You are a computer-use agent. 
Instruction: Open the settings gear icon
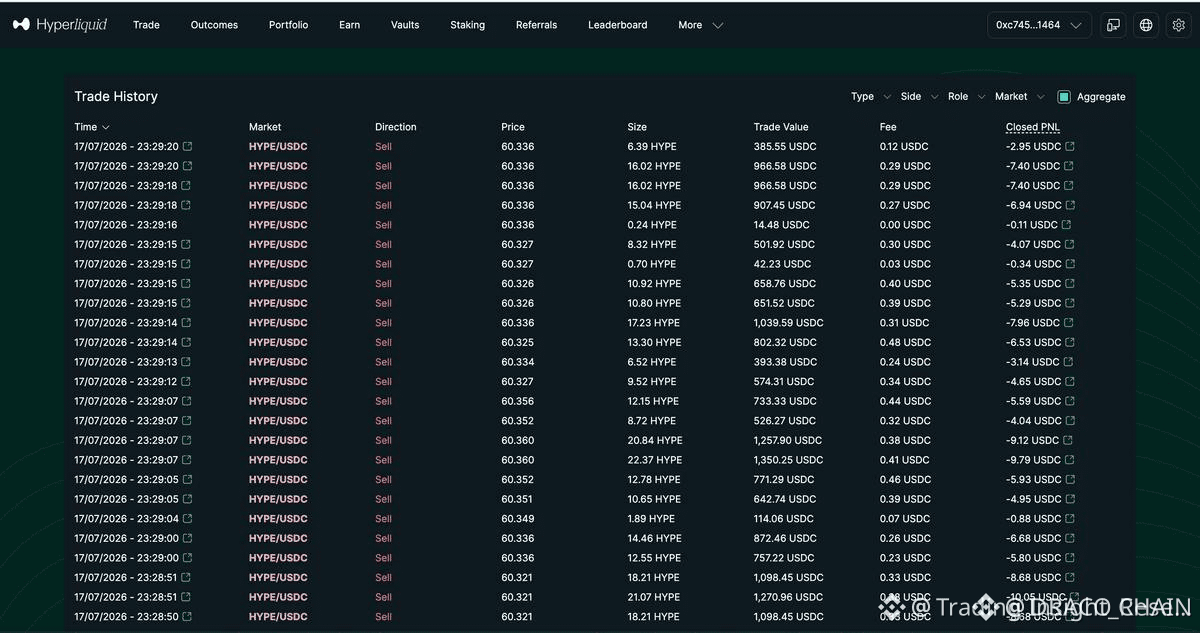[x=1178, y=25]
